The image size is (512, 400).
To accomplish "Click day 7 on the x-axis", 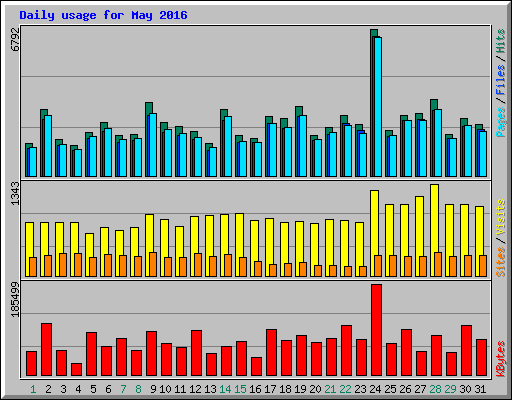I will click(x=123, y=389).
